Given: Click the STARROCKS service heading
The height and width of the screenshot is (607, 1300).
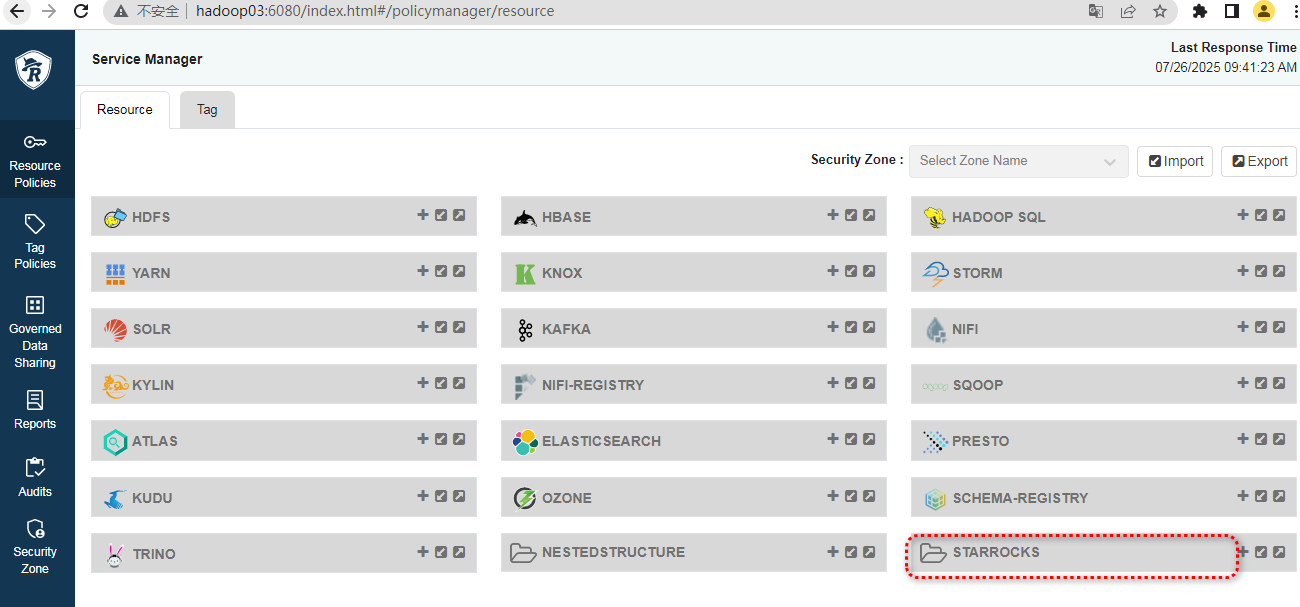Looking at the screenshot, I should (x=996, y=552).
